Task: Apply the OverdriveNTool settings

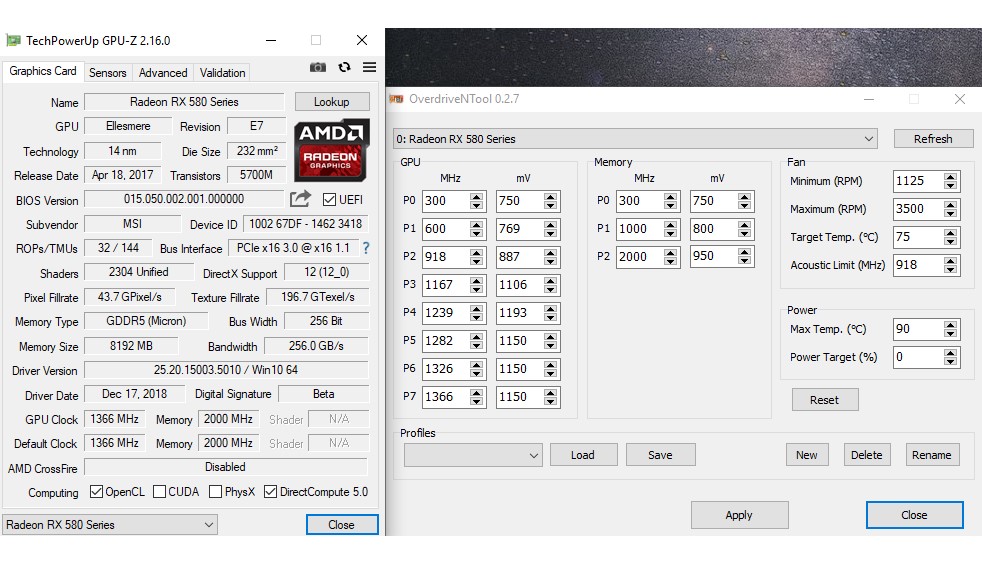Action: tap(740, 515)
